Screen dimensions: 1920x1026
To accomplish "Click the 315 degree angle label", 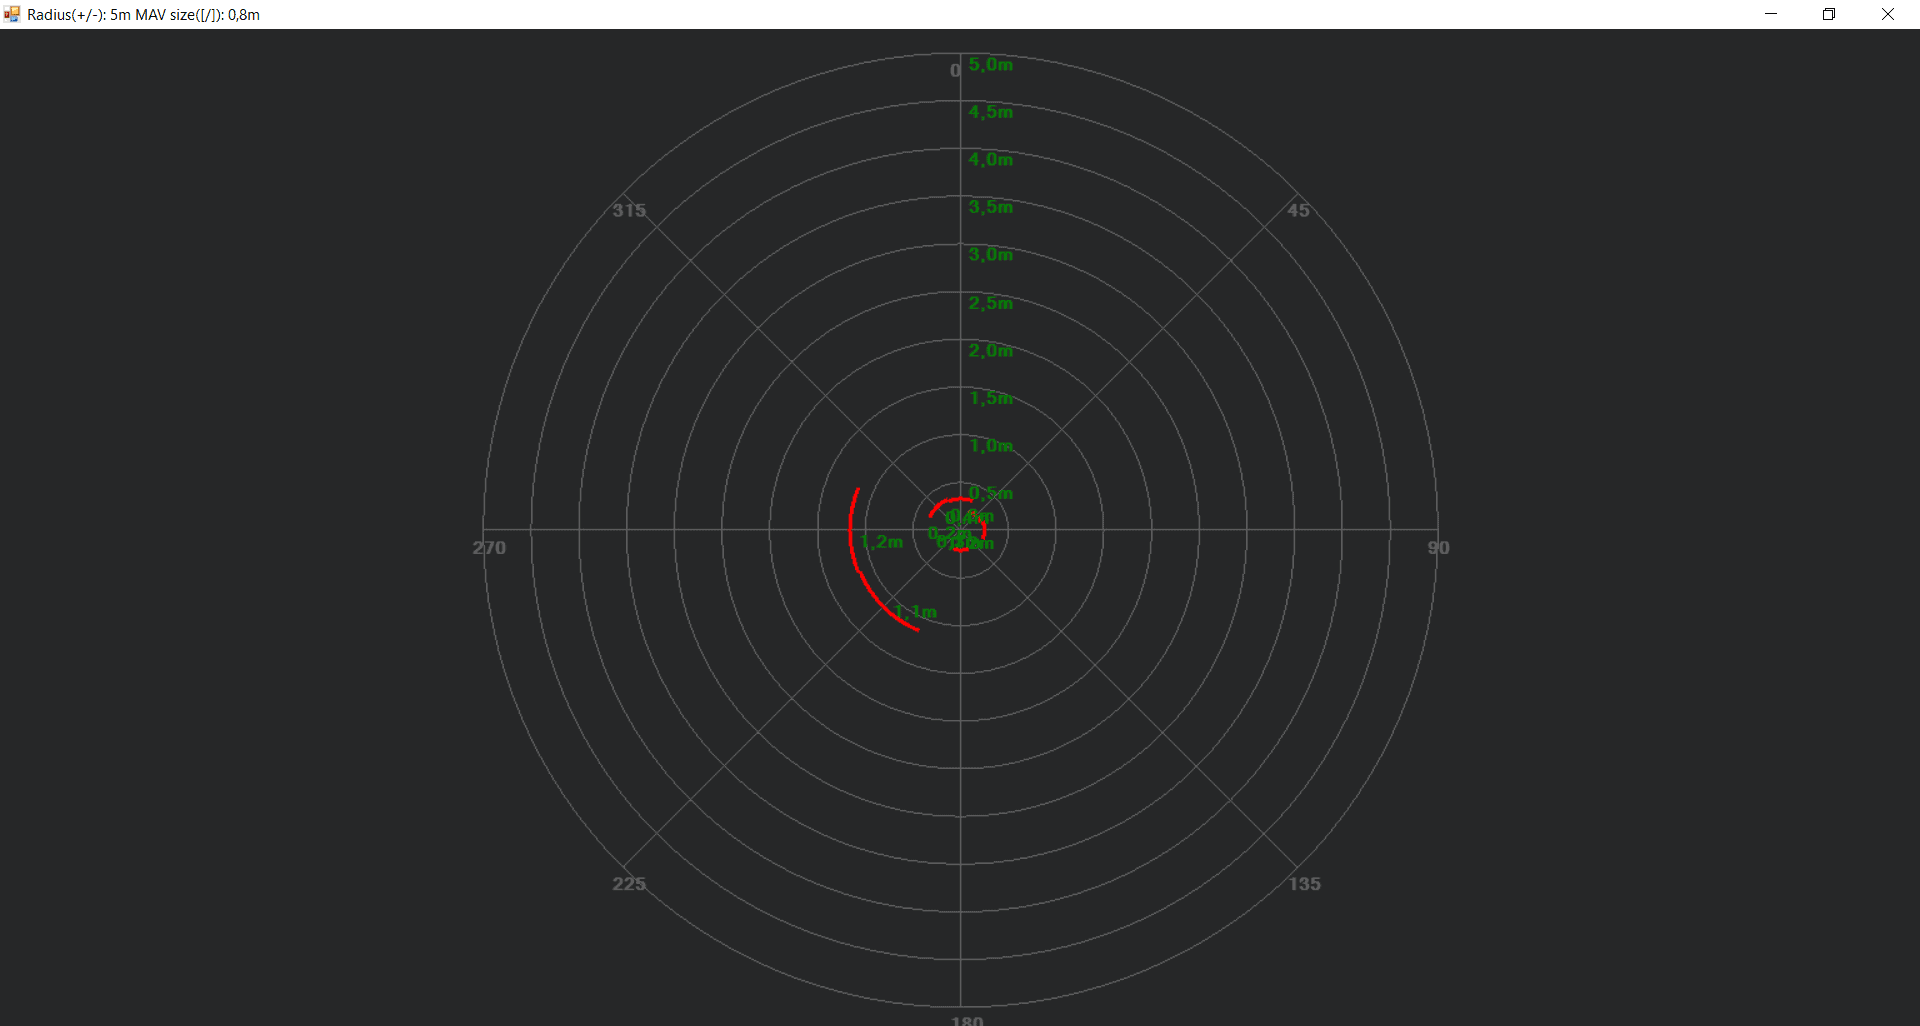I will [x=628, y=210].
